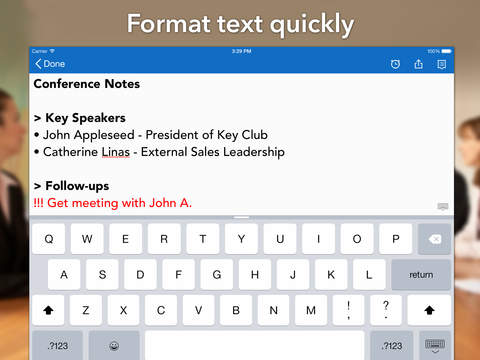The image size is (480, 360).
Task: Open the reminder alarm clock icon
Action: [395, 64]
